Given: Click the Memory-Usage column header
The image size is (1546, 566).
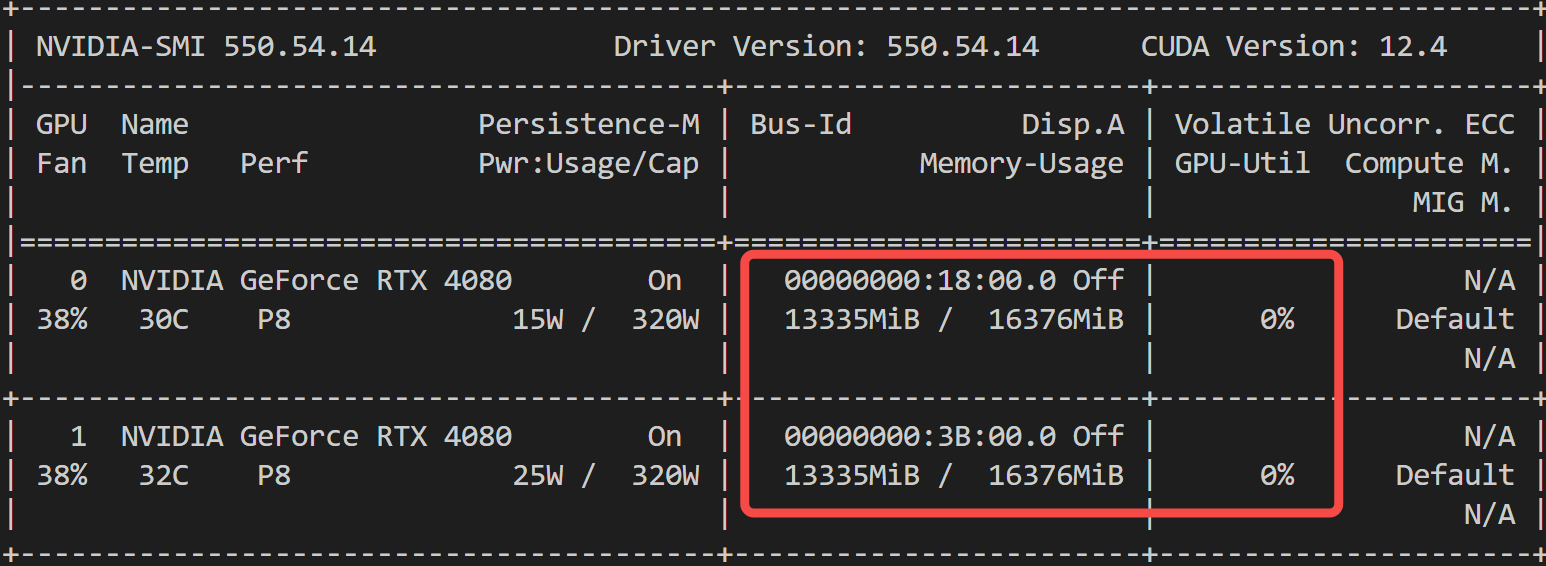Looking at the screenshot, I should (1022, 163).
